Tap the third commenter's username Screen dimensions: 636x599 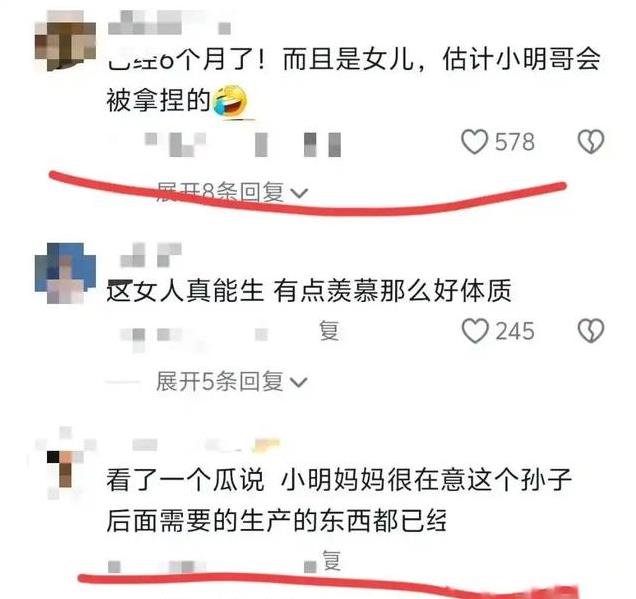click(x=206, y=445)
